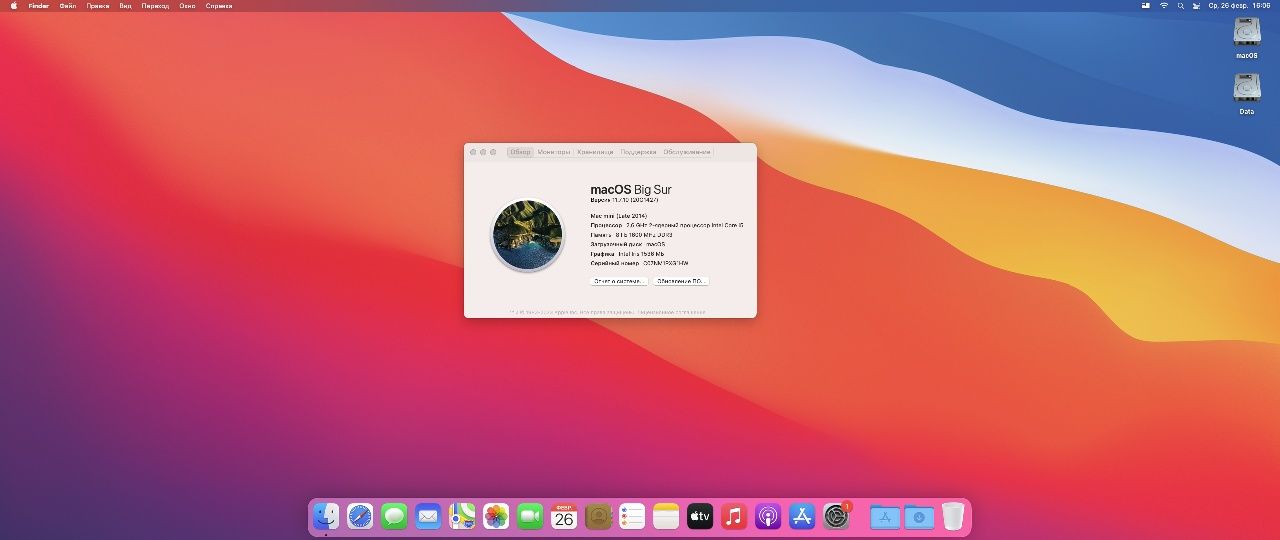This screenshot has width=1280, height=540.
Task: Open System Preferences with update badge
Action: [836, 516]
